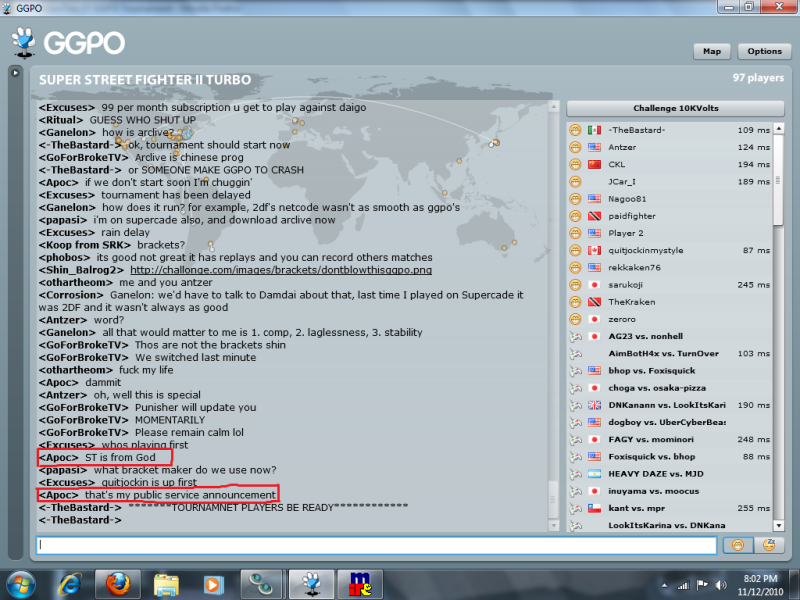Select player Antzer in the player list
800x600 pixels.
click(669, 147)
